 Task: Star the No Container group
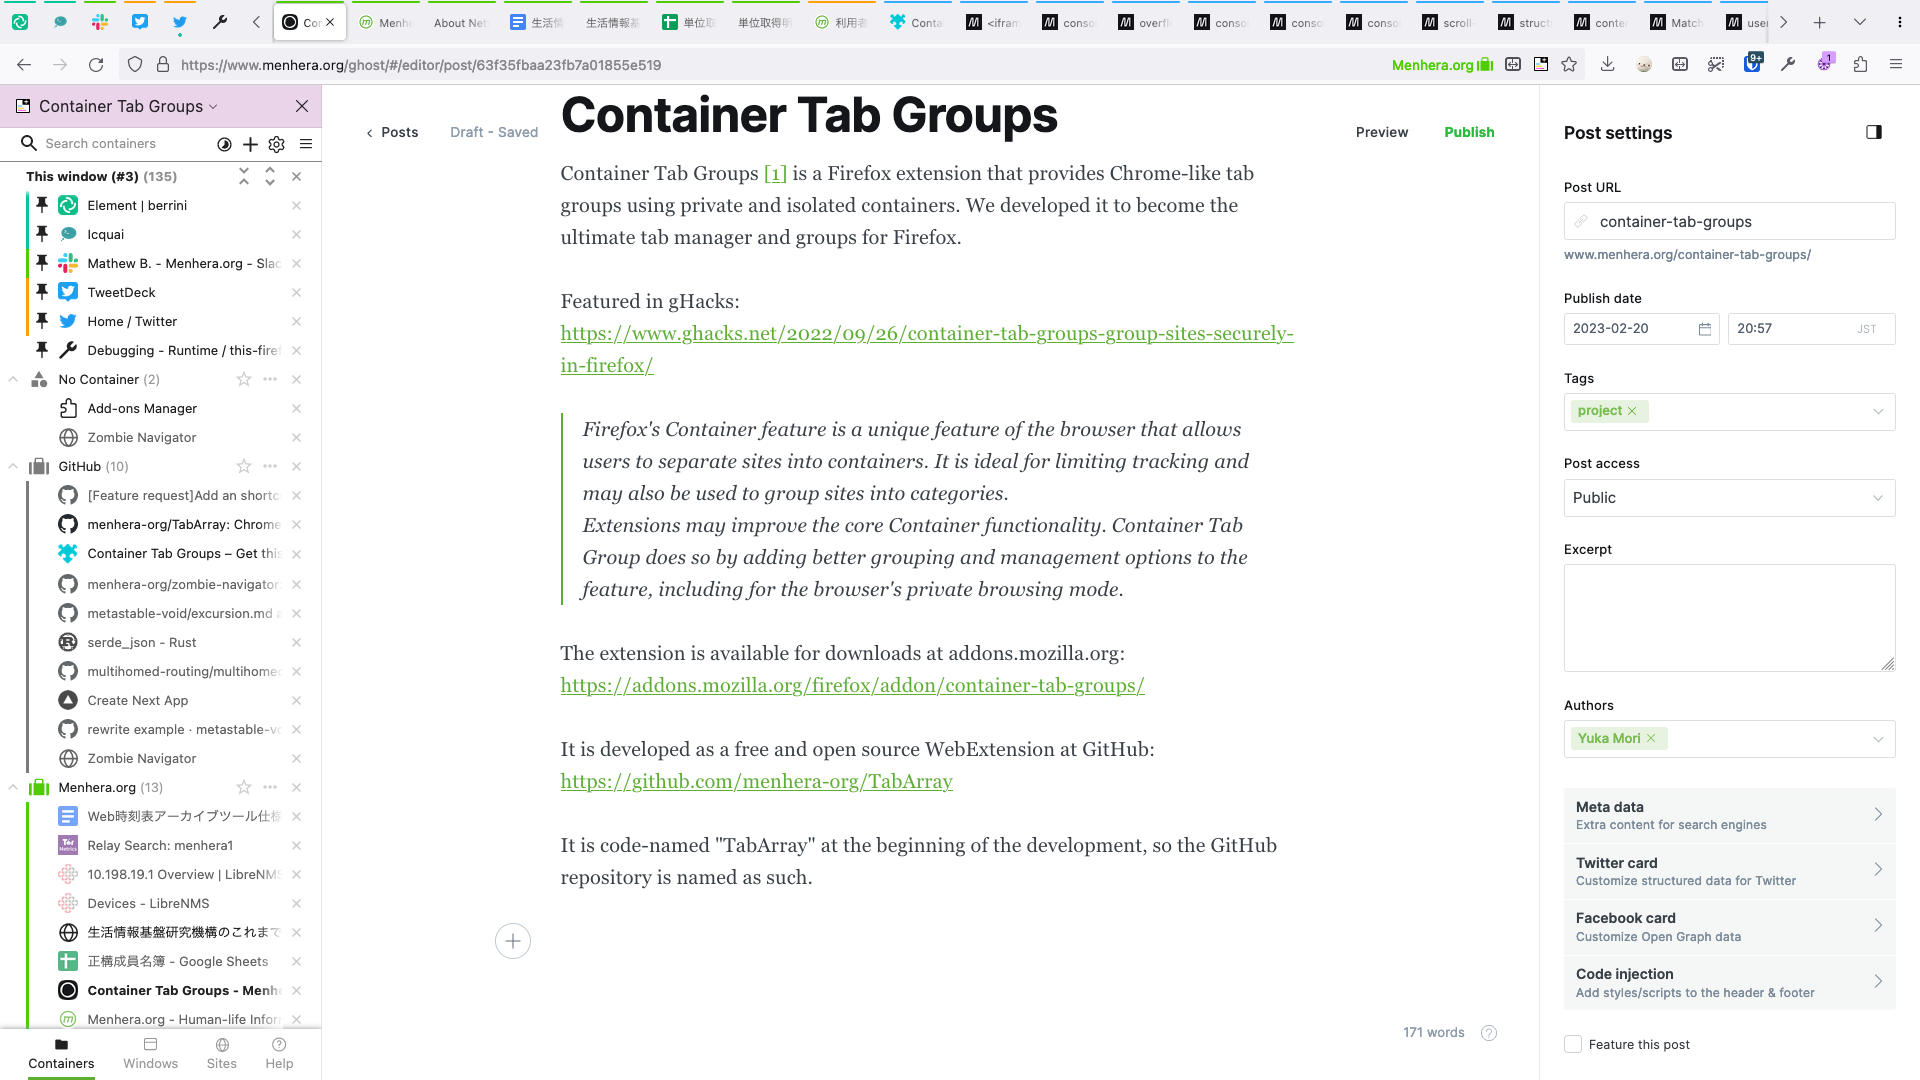pyautogui.click(x=244, y=380)
